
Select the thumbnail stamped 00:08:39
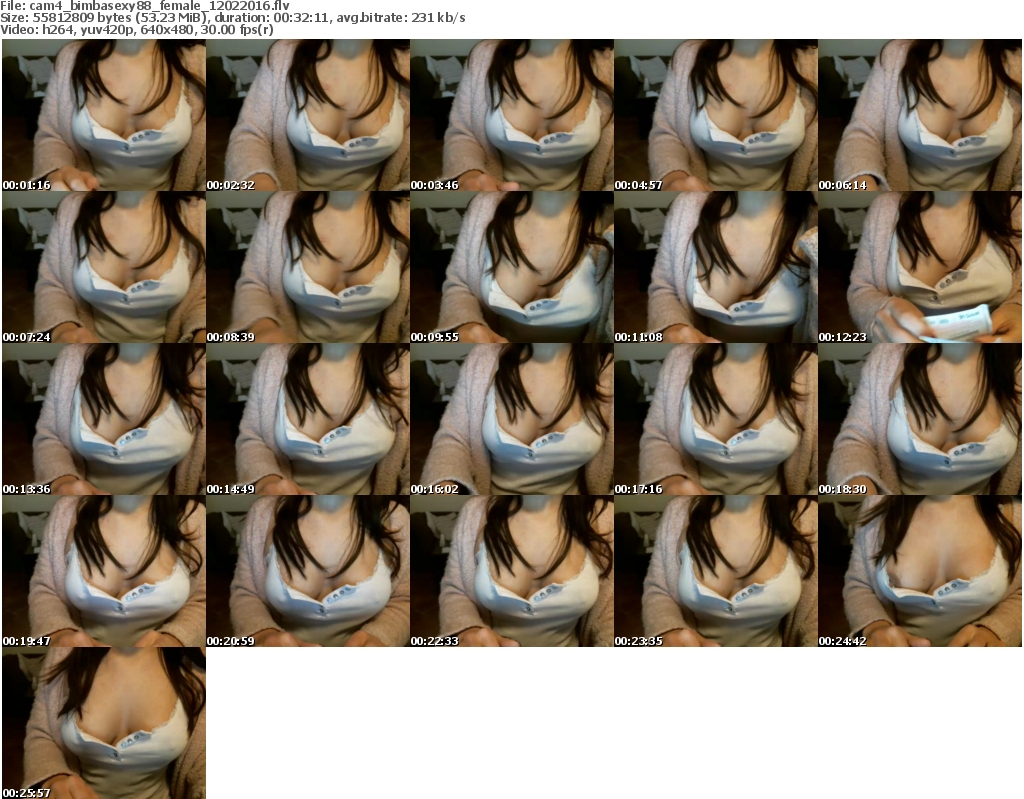308,267
